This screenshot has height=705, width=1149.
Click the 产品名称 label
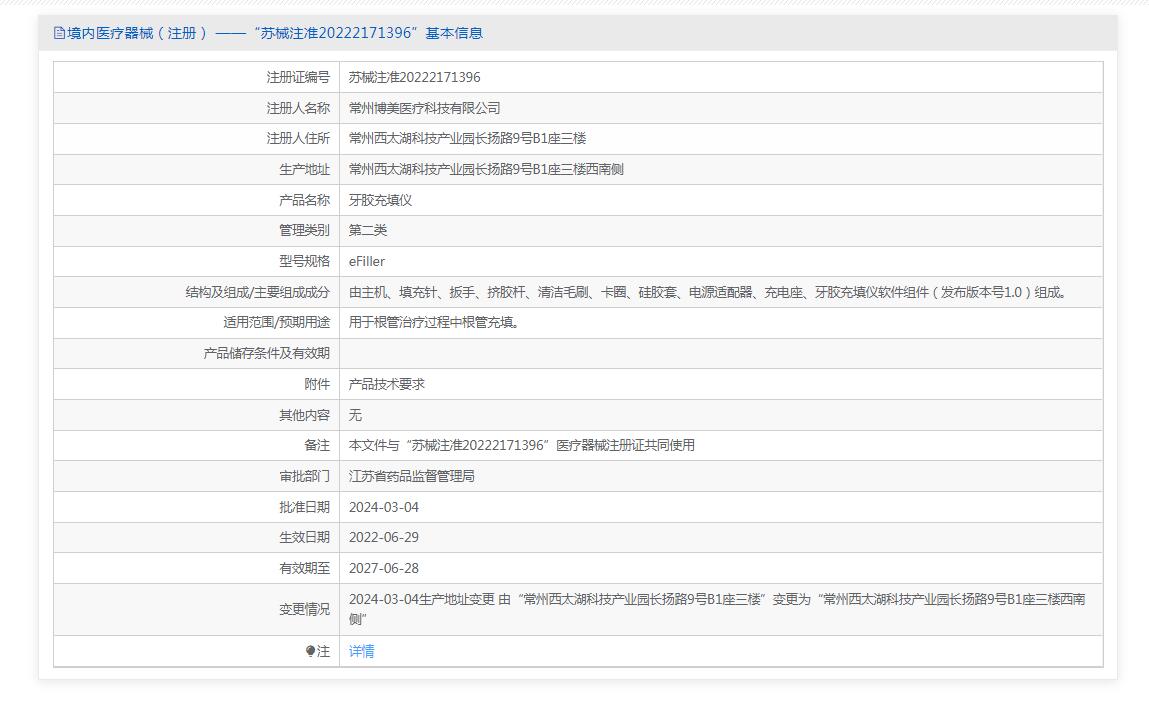point(305,200)
